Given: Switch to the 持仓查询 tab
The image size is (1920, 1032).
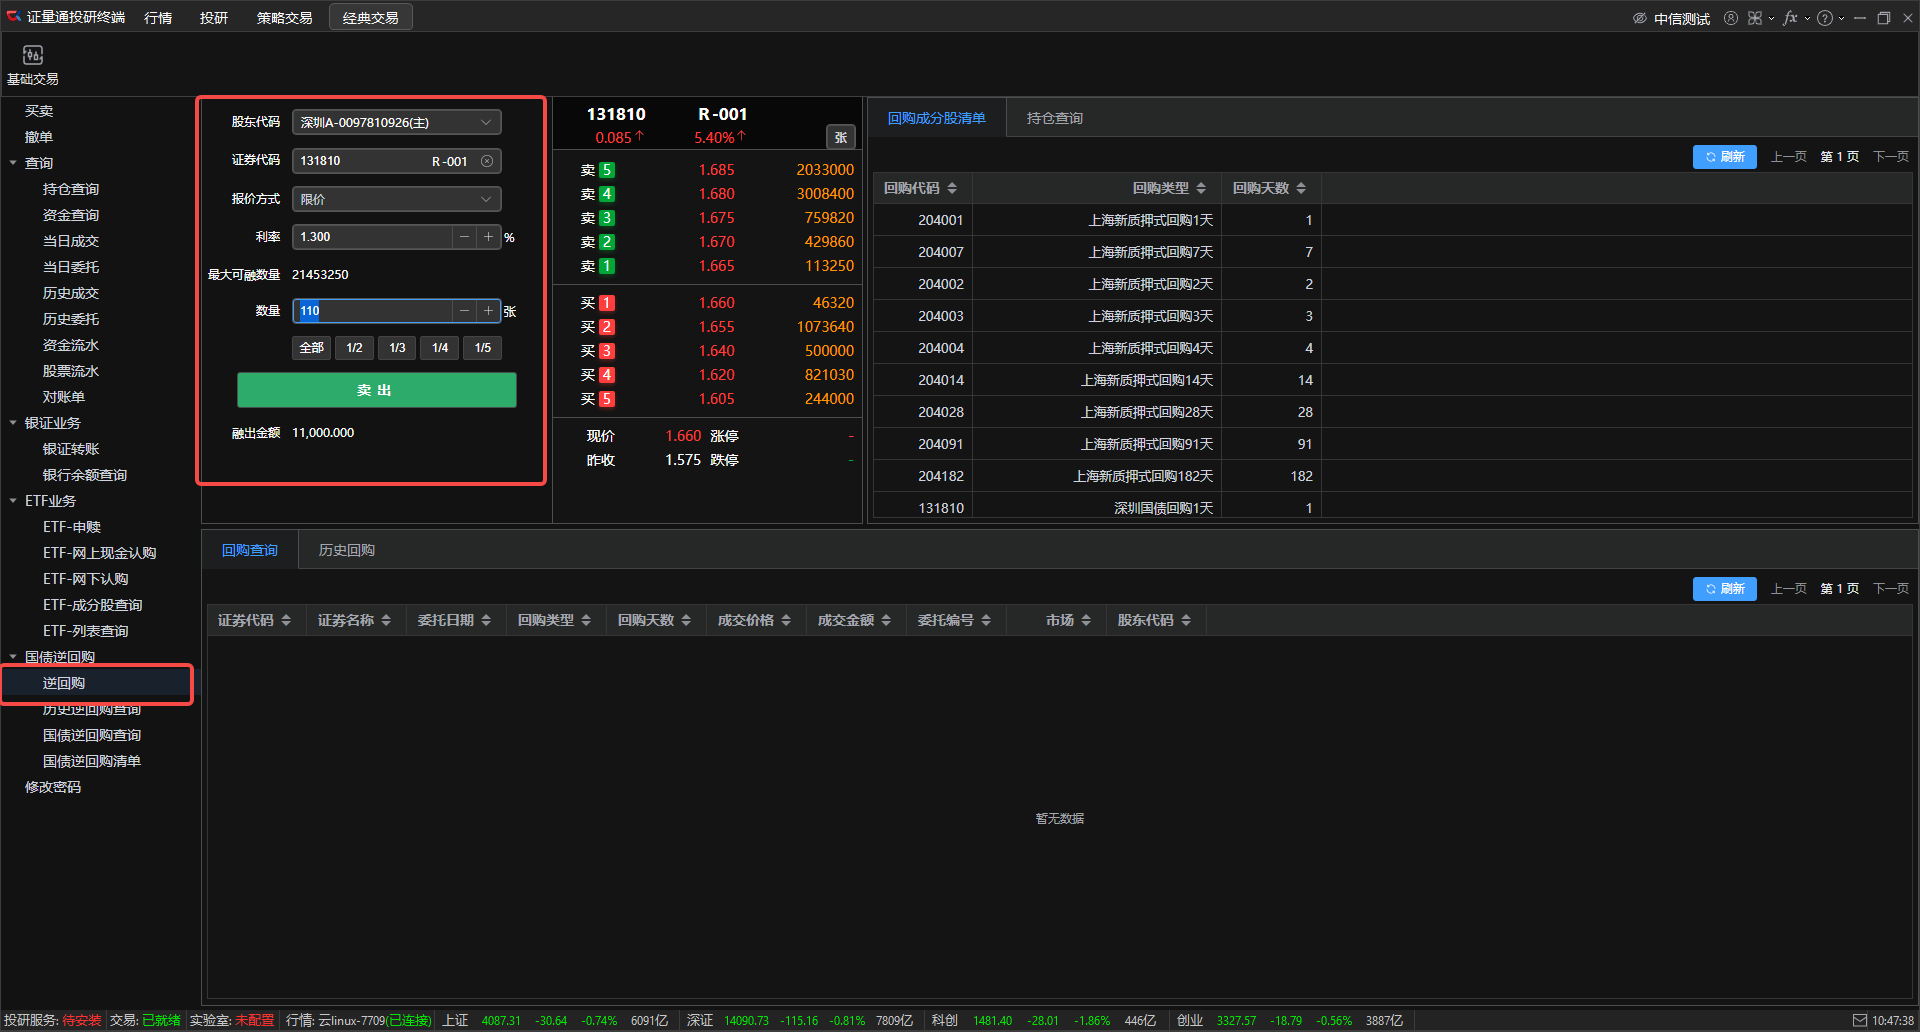Looking at the screenshot, I should pyautogui.click(x=1054, y=118).
